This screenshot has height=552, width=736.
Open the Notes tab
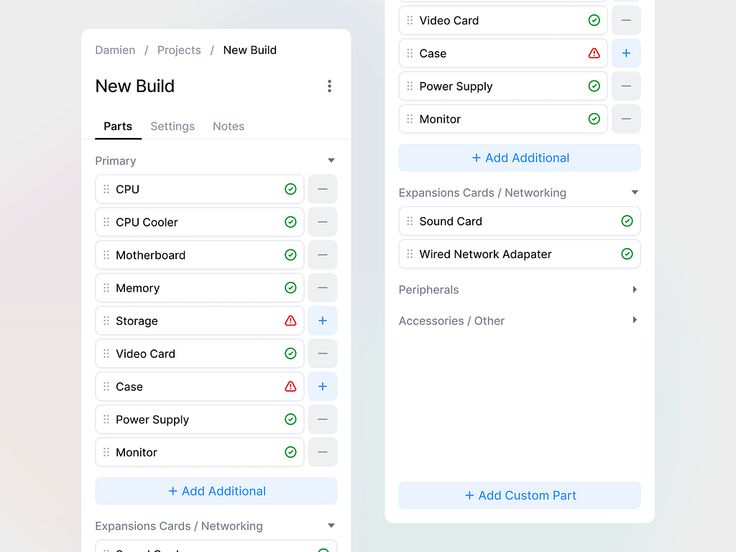tap(229, 126)
